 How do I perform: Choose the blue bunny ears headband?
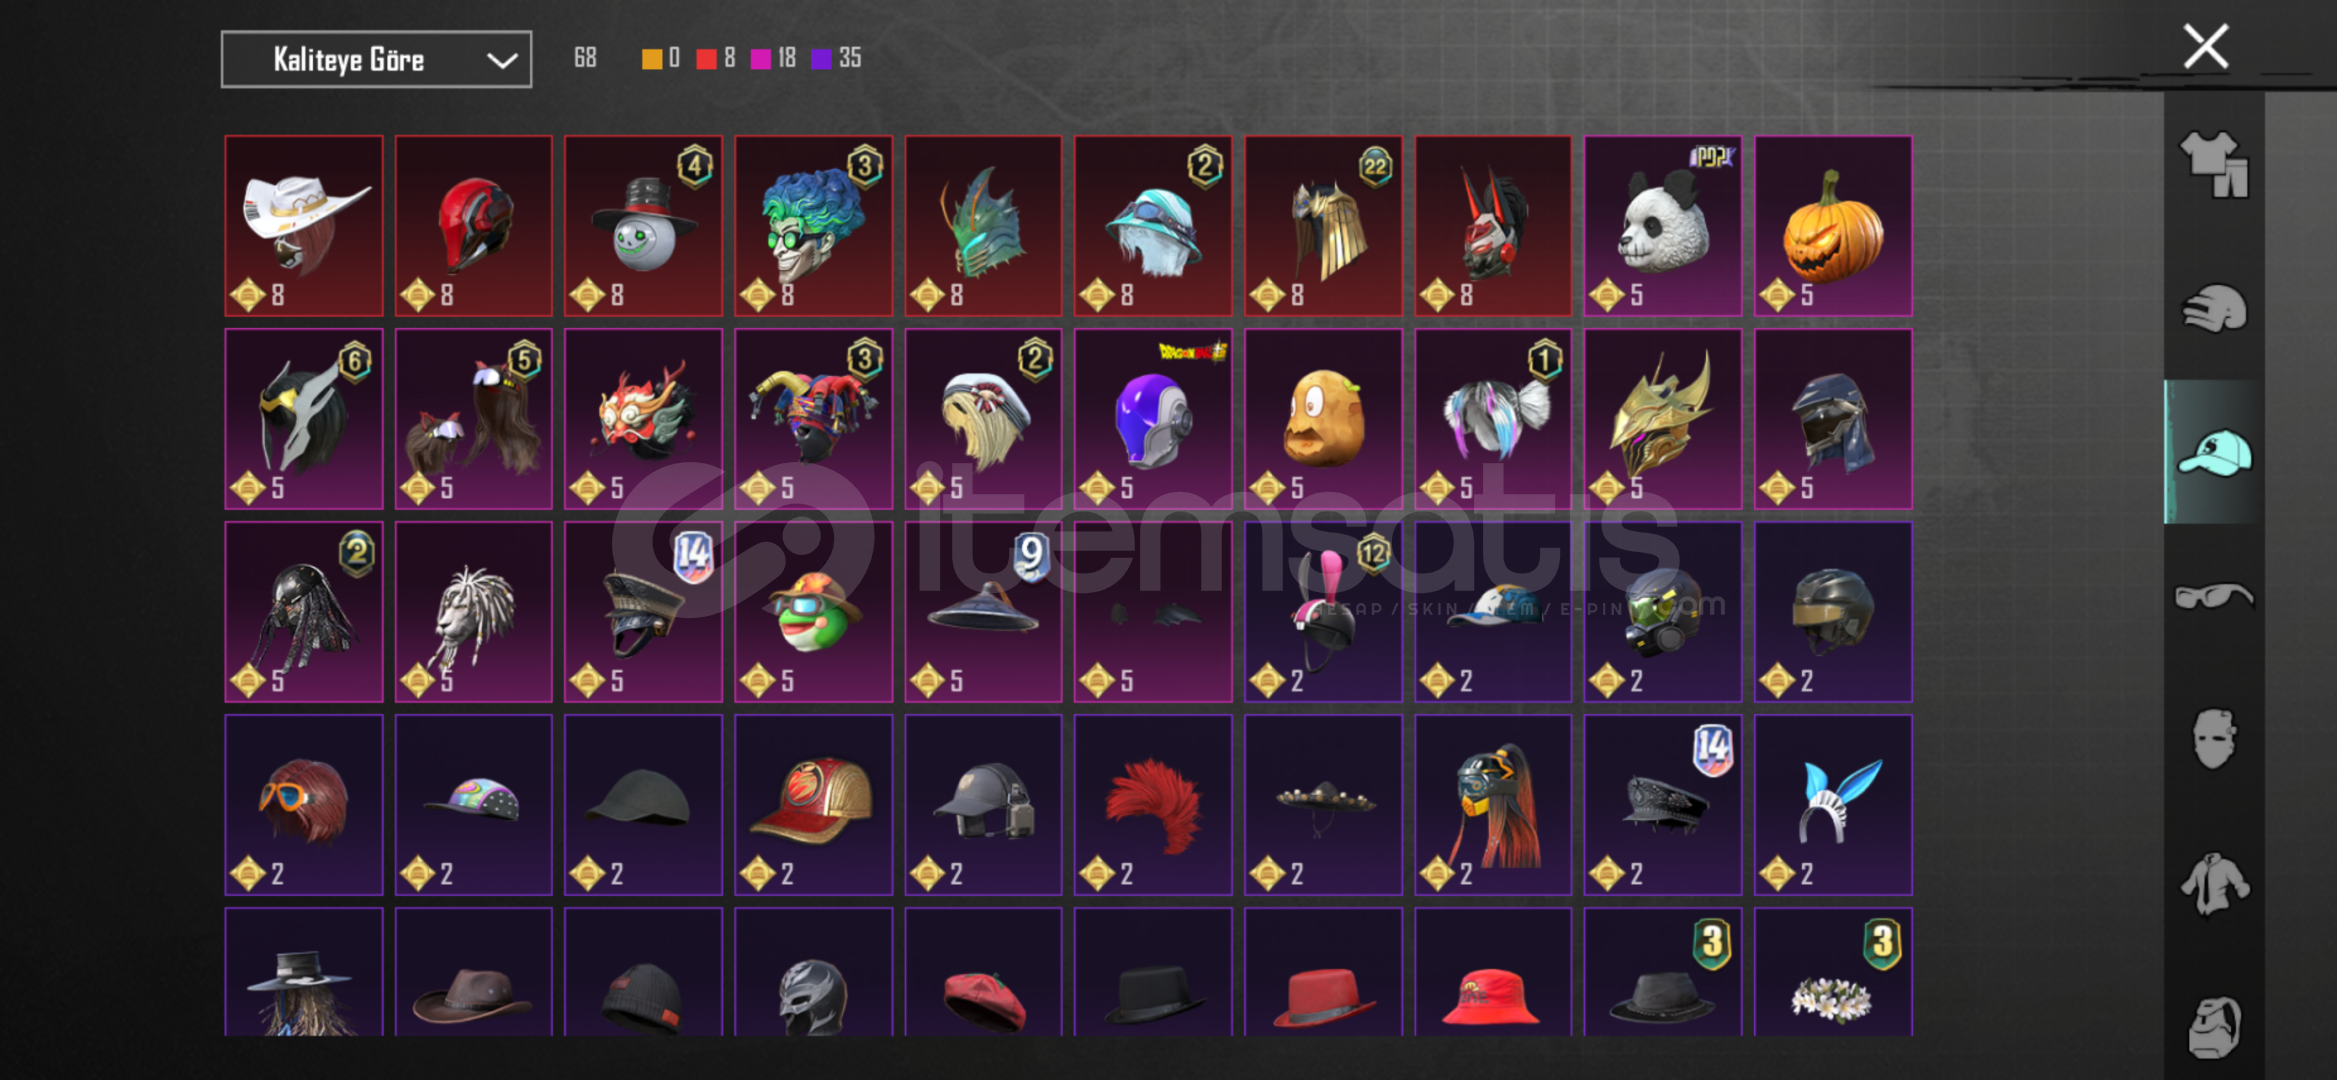1833,805
